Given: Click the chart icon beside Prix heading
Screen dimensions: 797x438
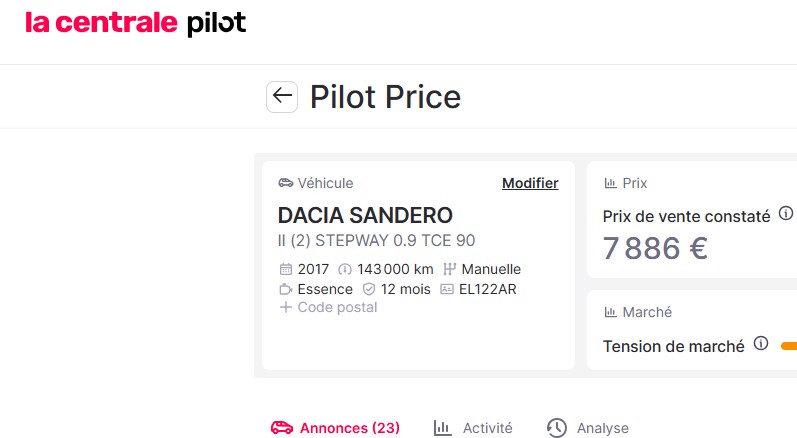Looking at the screenshot, I should (x=610, y=183).
